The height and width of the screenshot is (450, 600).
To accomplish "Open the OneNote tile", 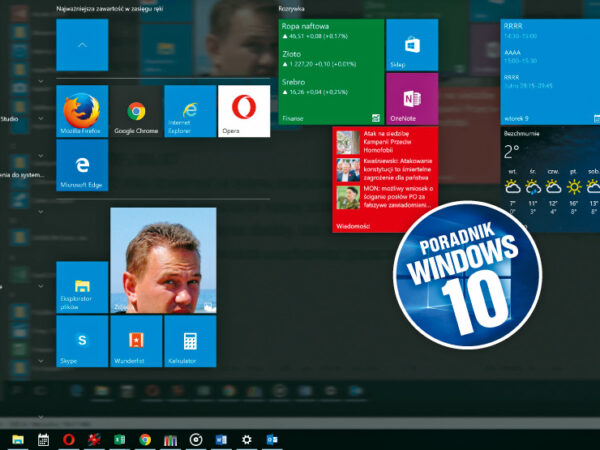I will tap(411, 99).
